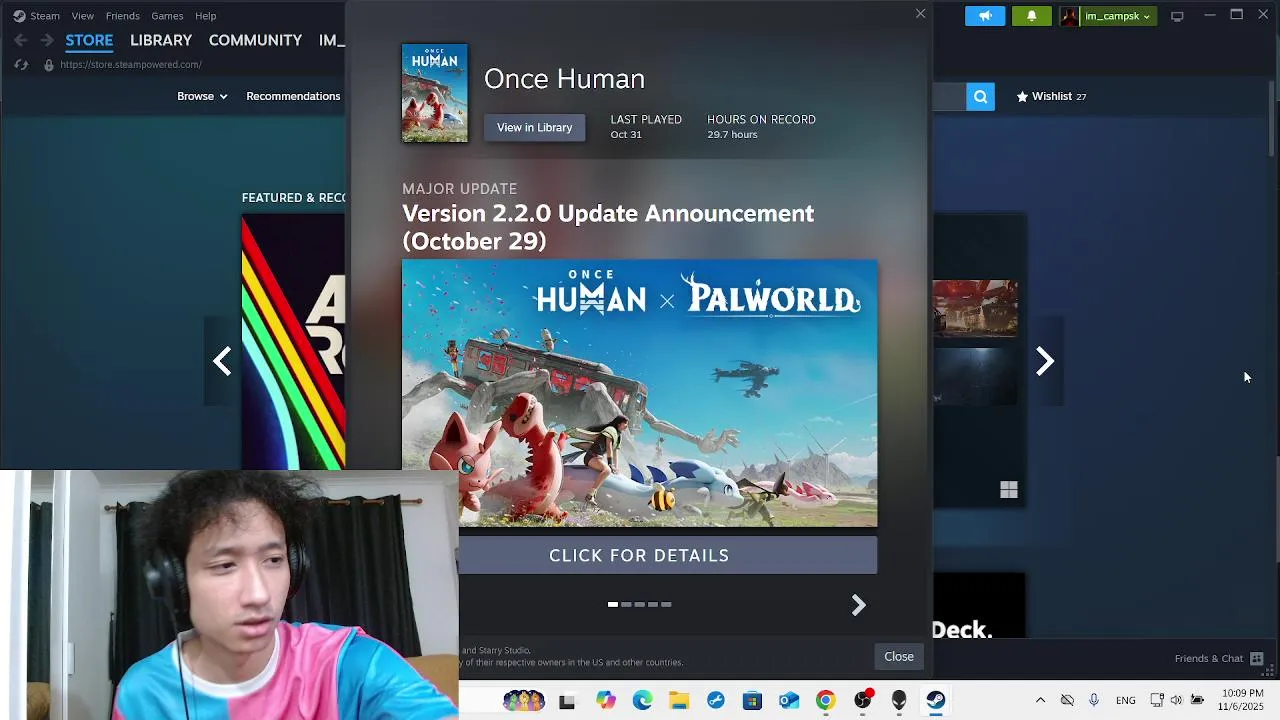Open the announcements megaphone button
The width and height of the screenshot is (1280, 720).
(x=985, y=16)
